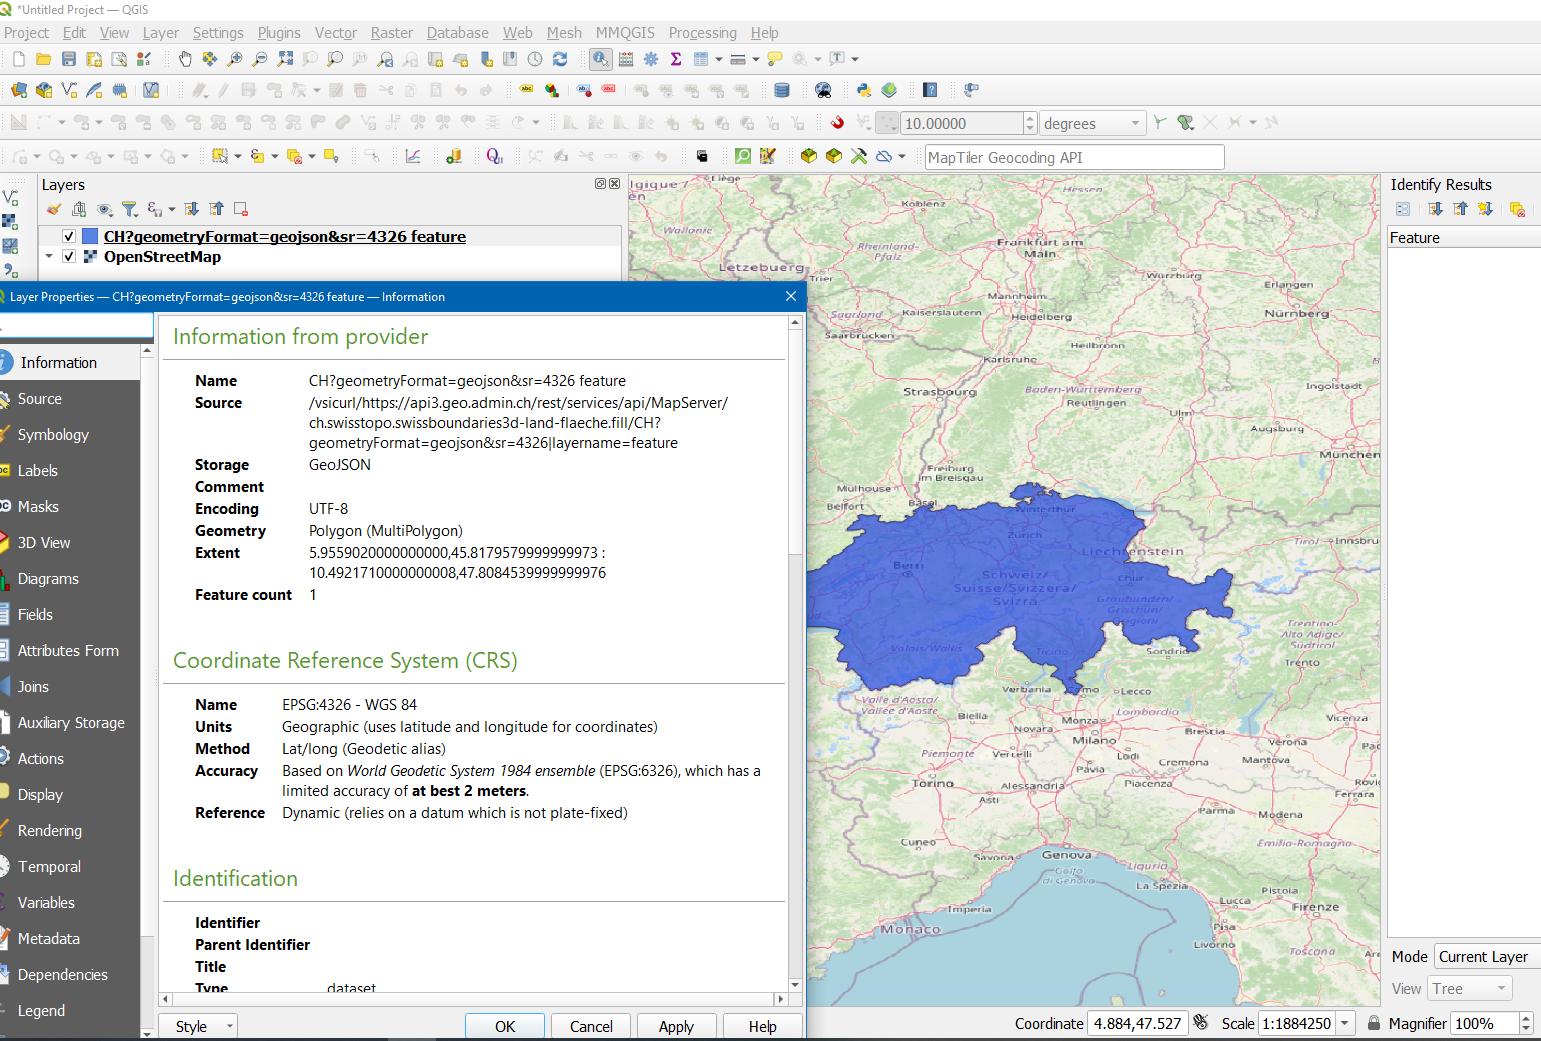The width and height of the screenshot is (1541, 1041).
Task: Open the Temporal Controller clock icon
Action: click(535, 59)
